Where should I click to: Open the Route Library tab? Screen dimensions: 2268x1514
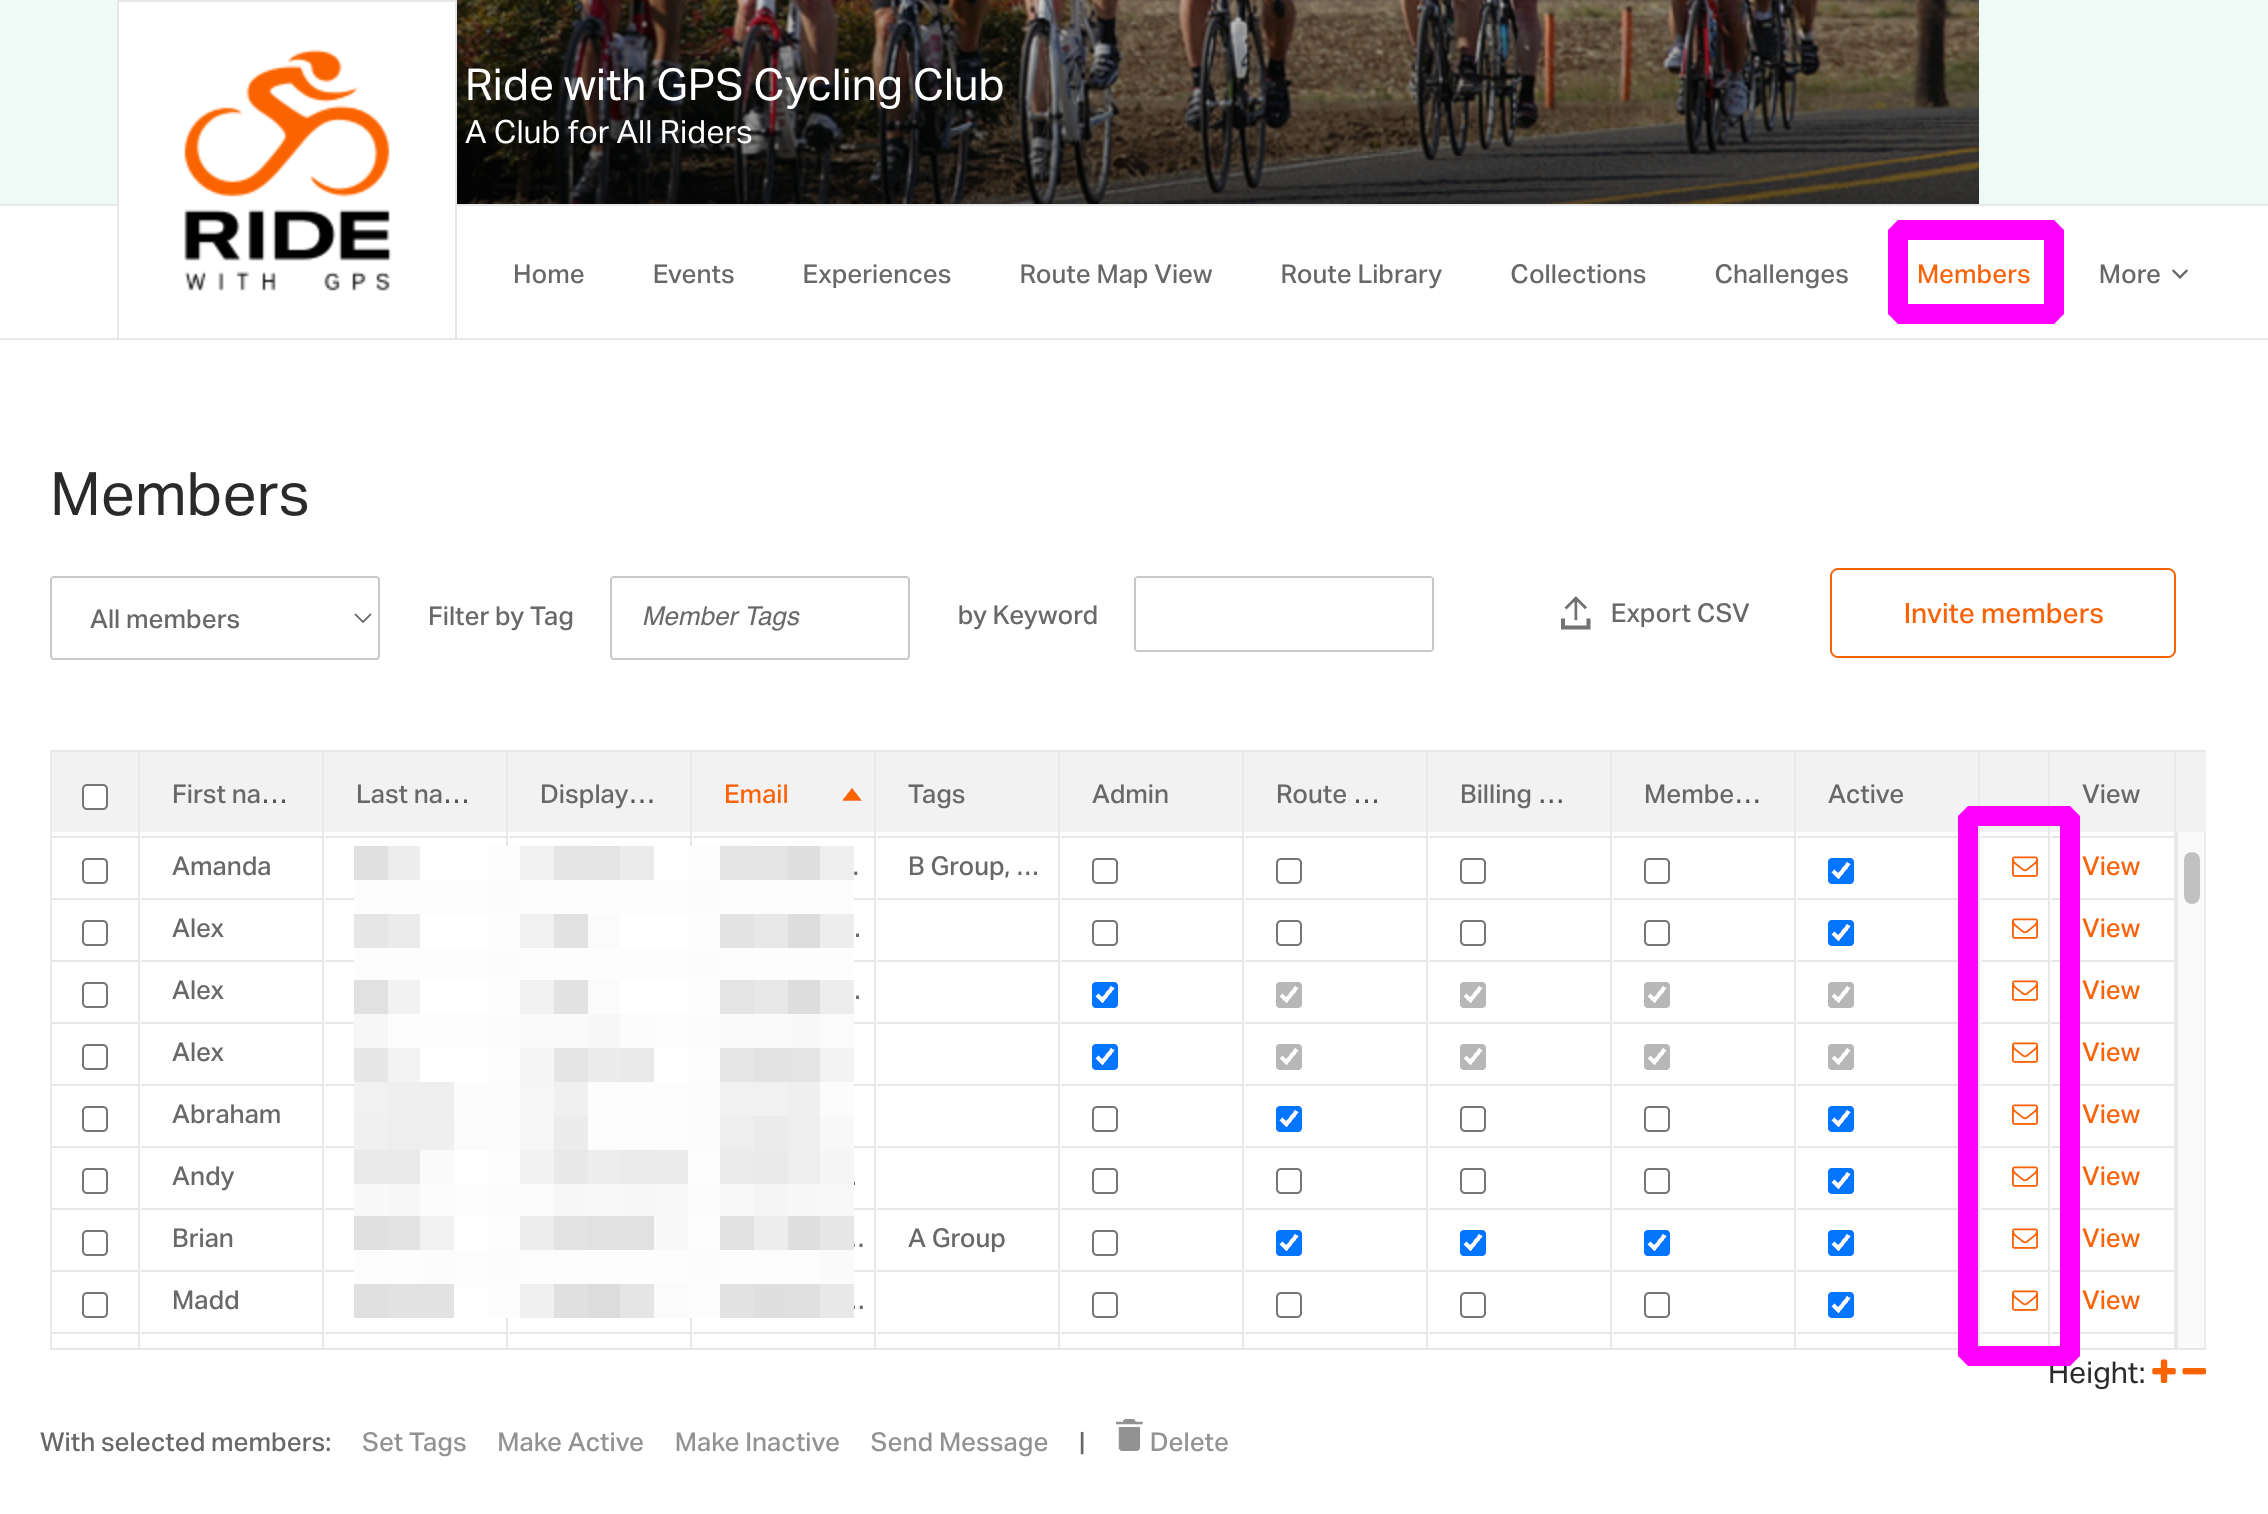[x=1361, y=274]
